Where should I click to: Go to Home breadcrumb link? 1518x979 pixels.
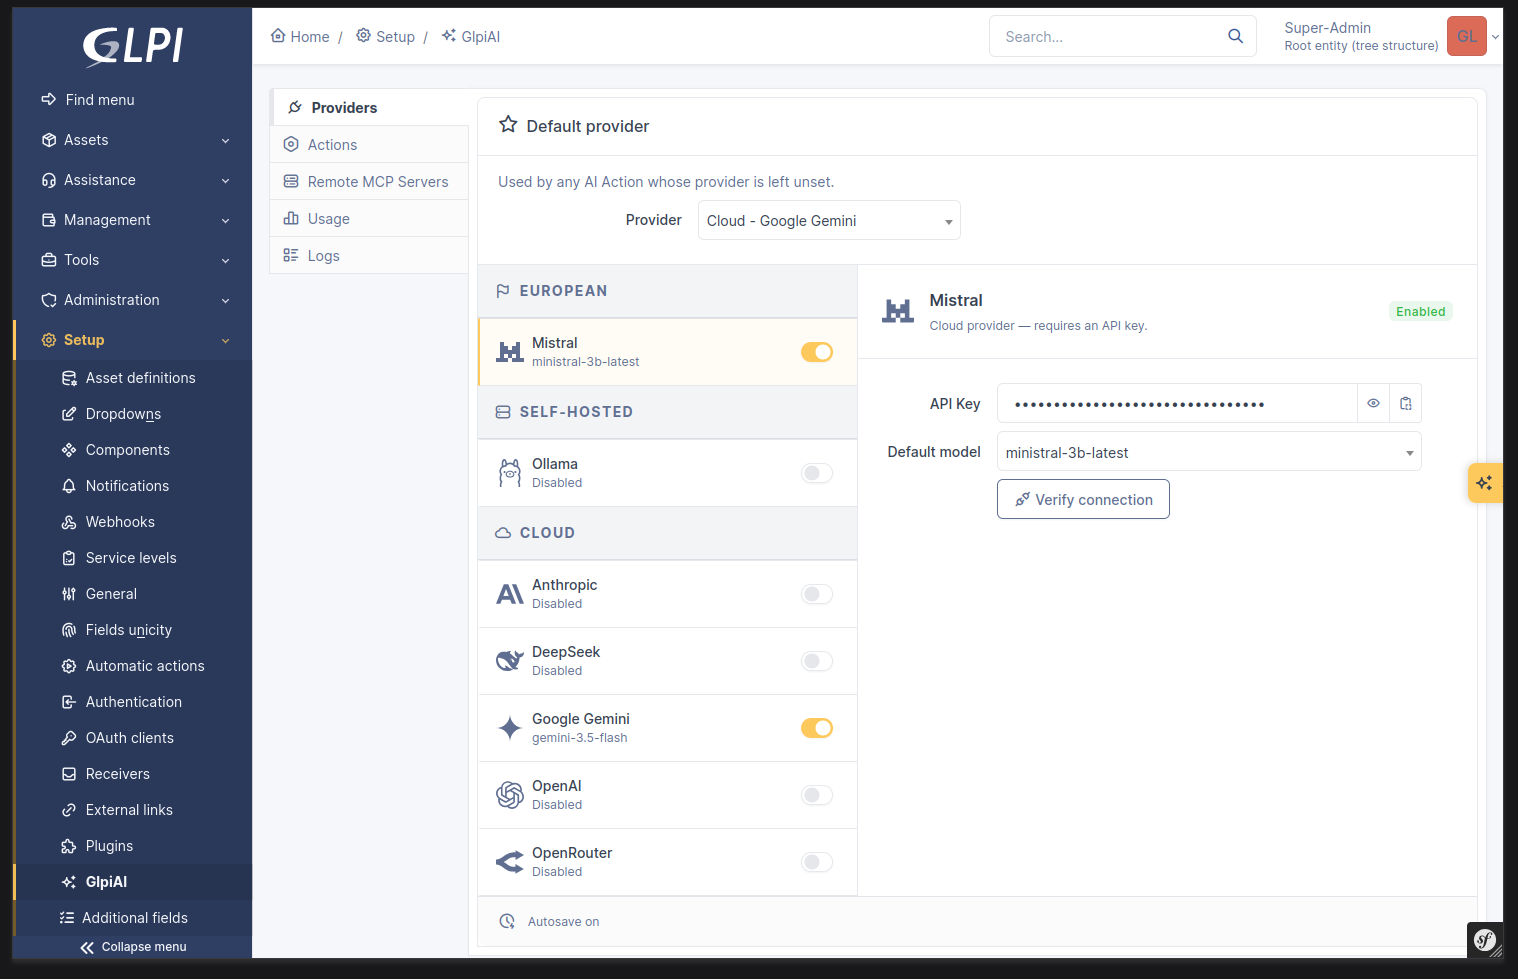coord(300,36)
